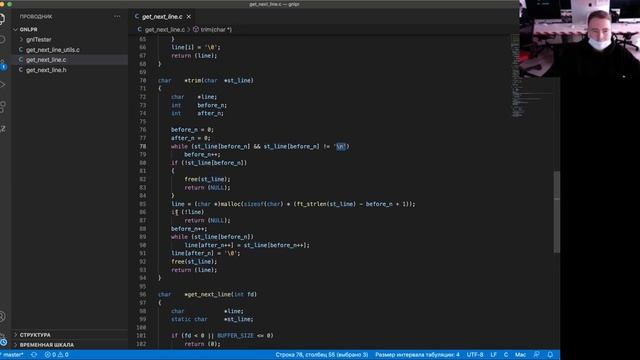Image resolution: width=640 pixels, height=360 pixels.
Task: Select UTF-8 encoding in status bar
Action: pos(475,355)
